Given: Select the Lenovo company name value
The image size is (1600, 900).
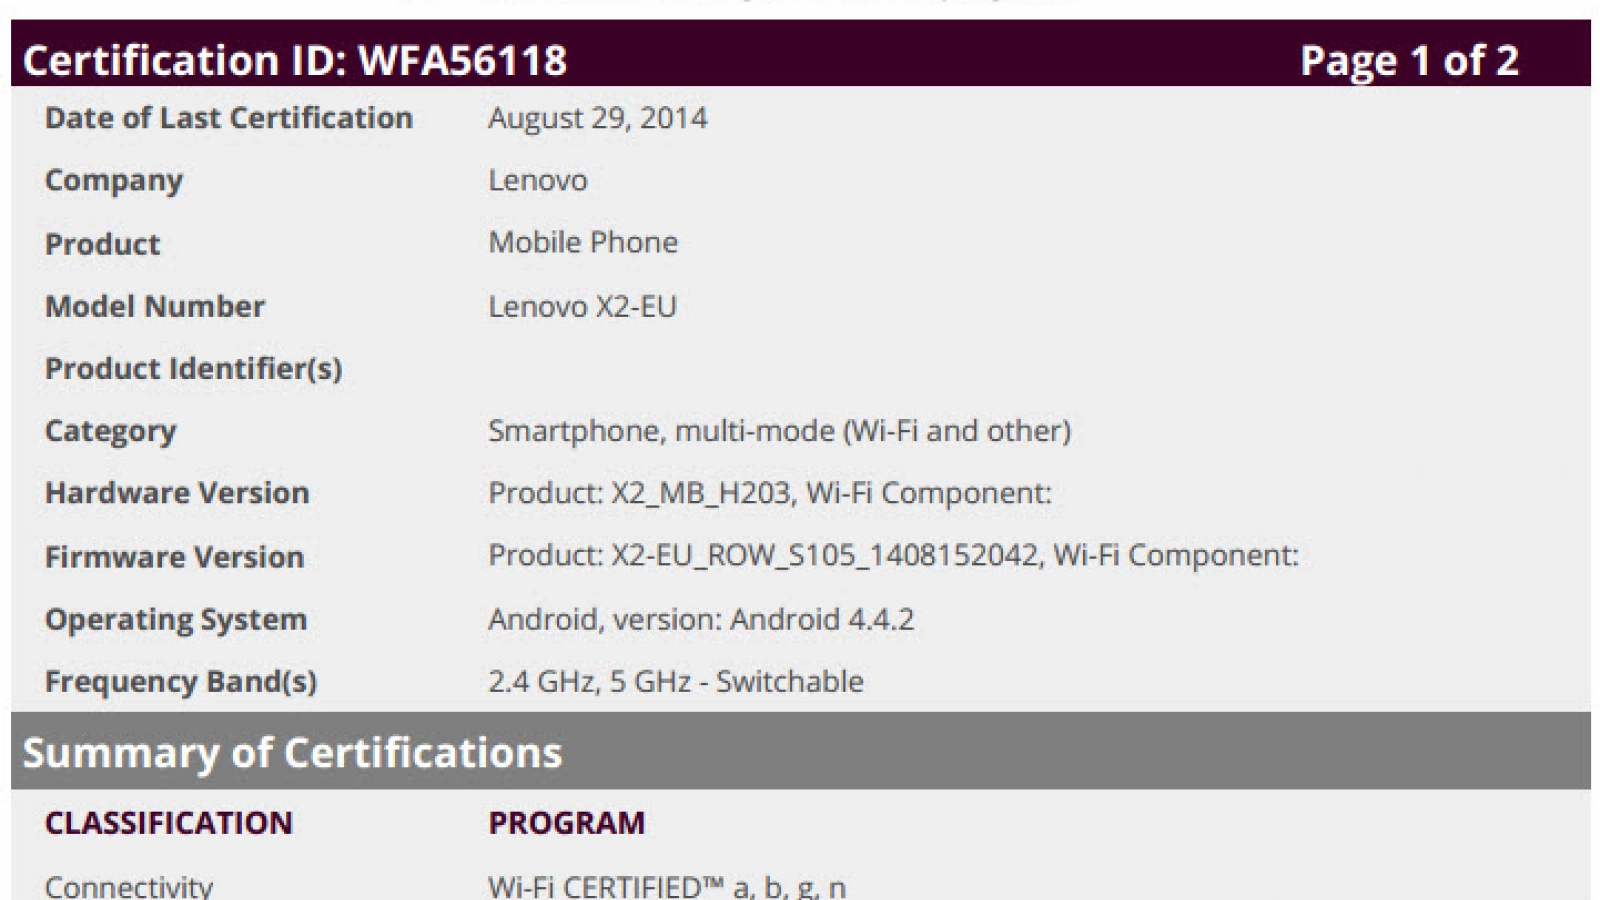Looking at the screenshot, I should coord(537,180).
